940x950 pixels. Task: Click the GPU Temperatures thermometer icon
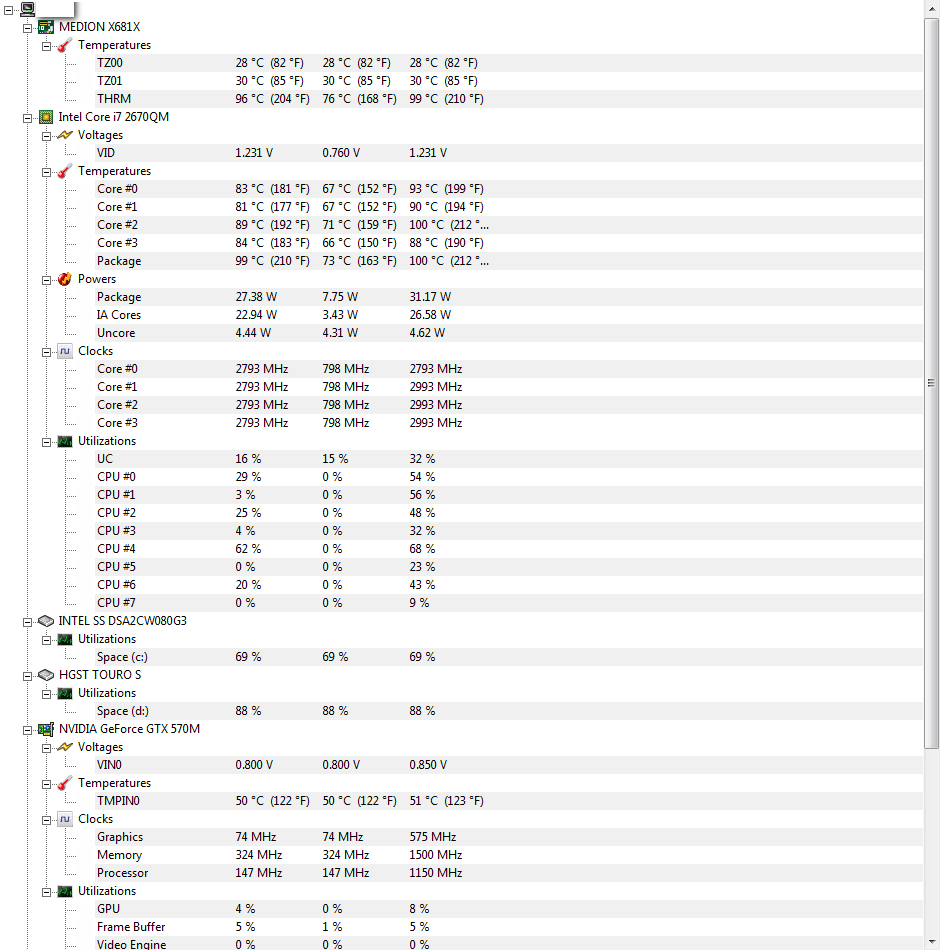click(x=65, y=783)
